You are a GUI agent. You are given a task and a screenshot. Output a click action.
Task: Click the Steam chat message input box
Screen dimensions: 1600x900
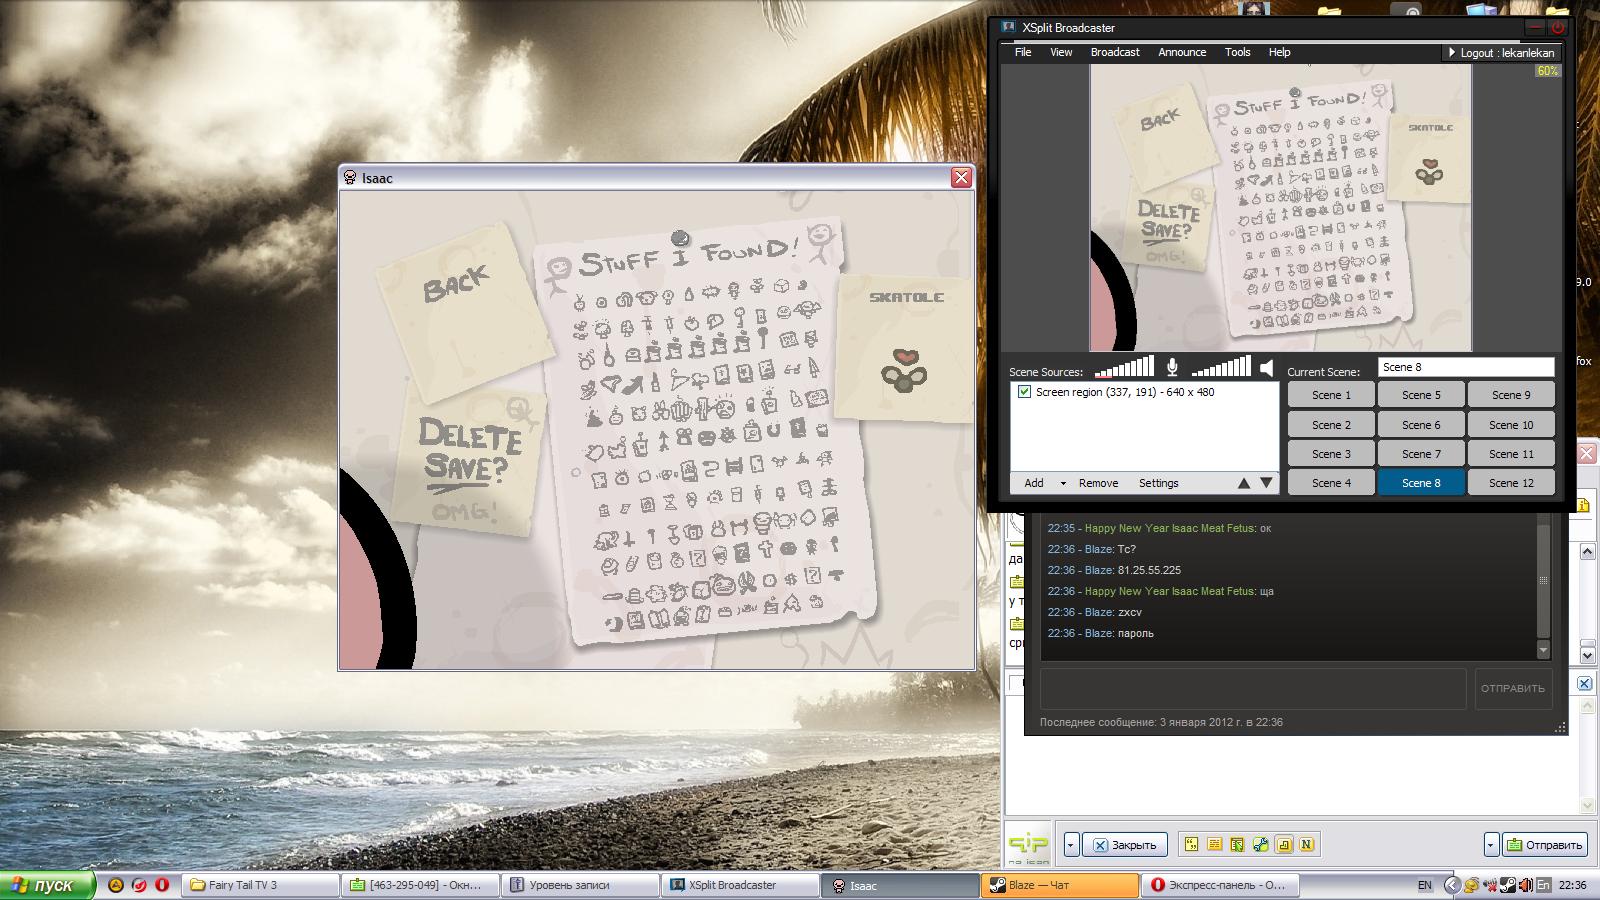point(1253,688)
